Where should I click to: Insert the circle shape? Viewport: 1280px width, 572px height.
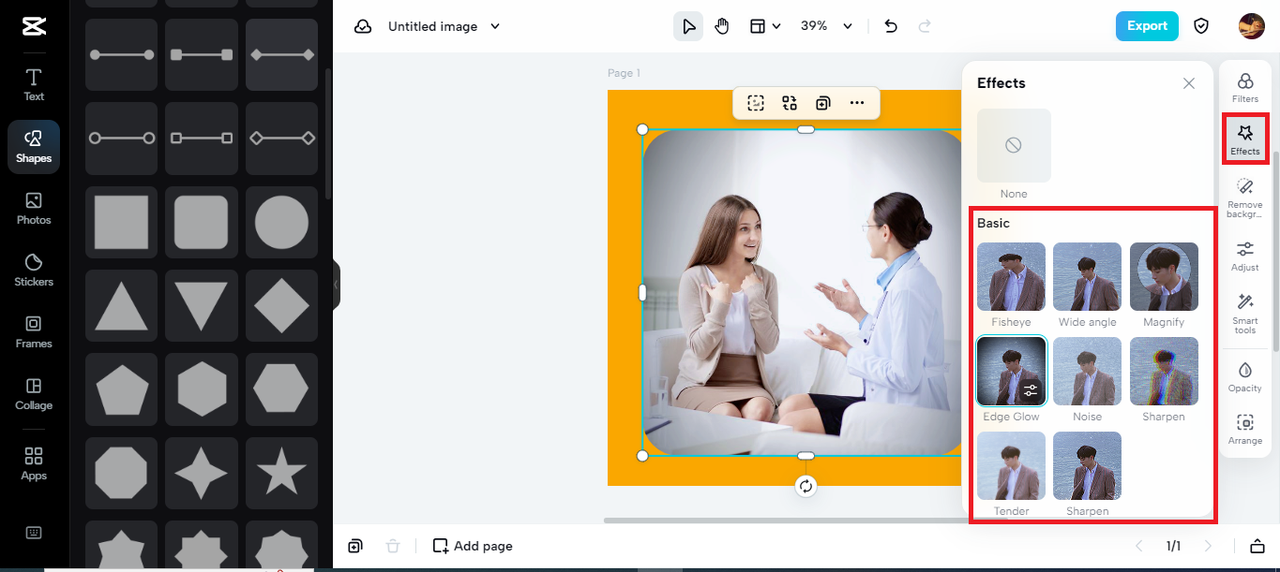pyautogui.click(x=282, y=222)
